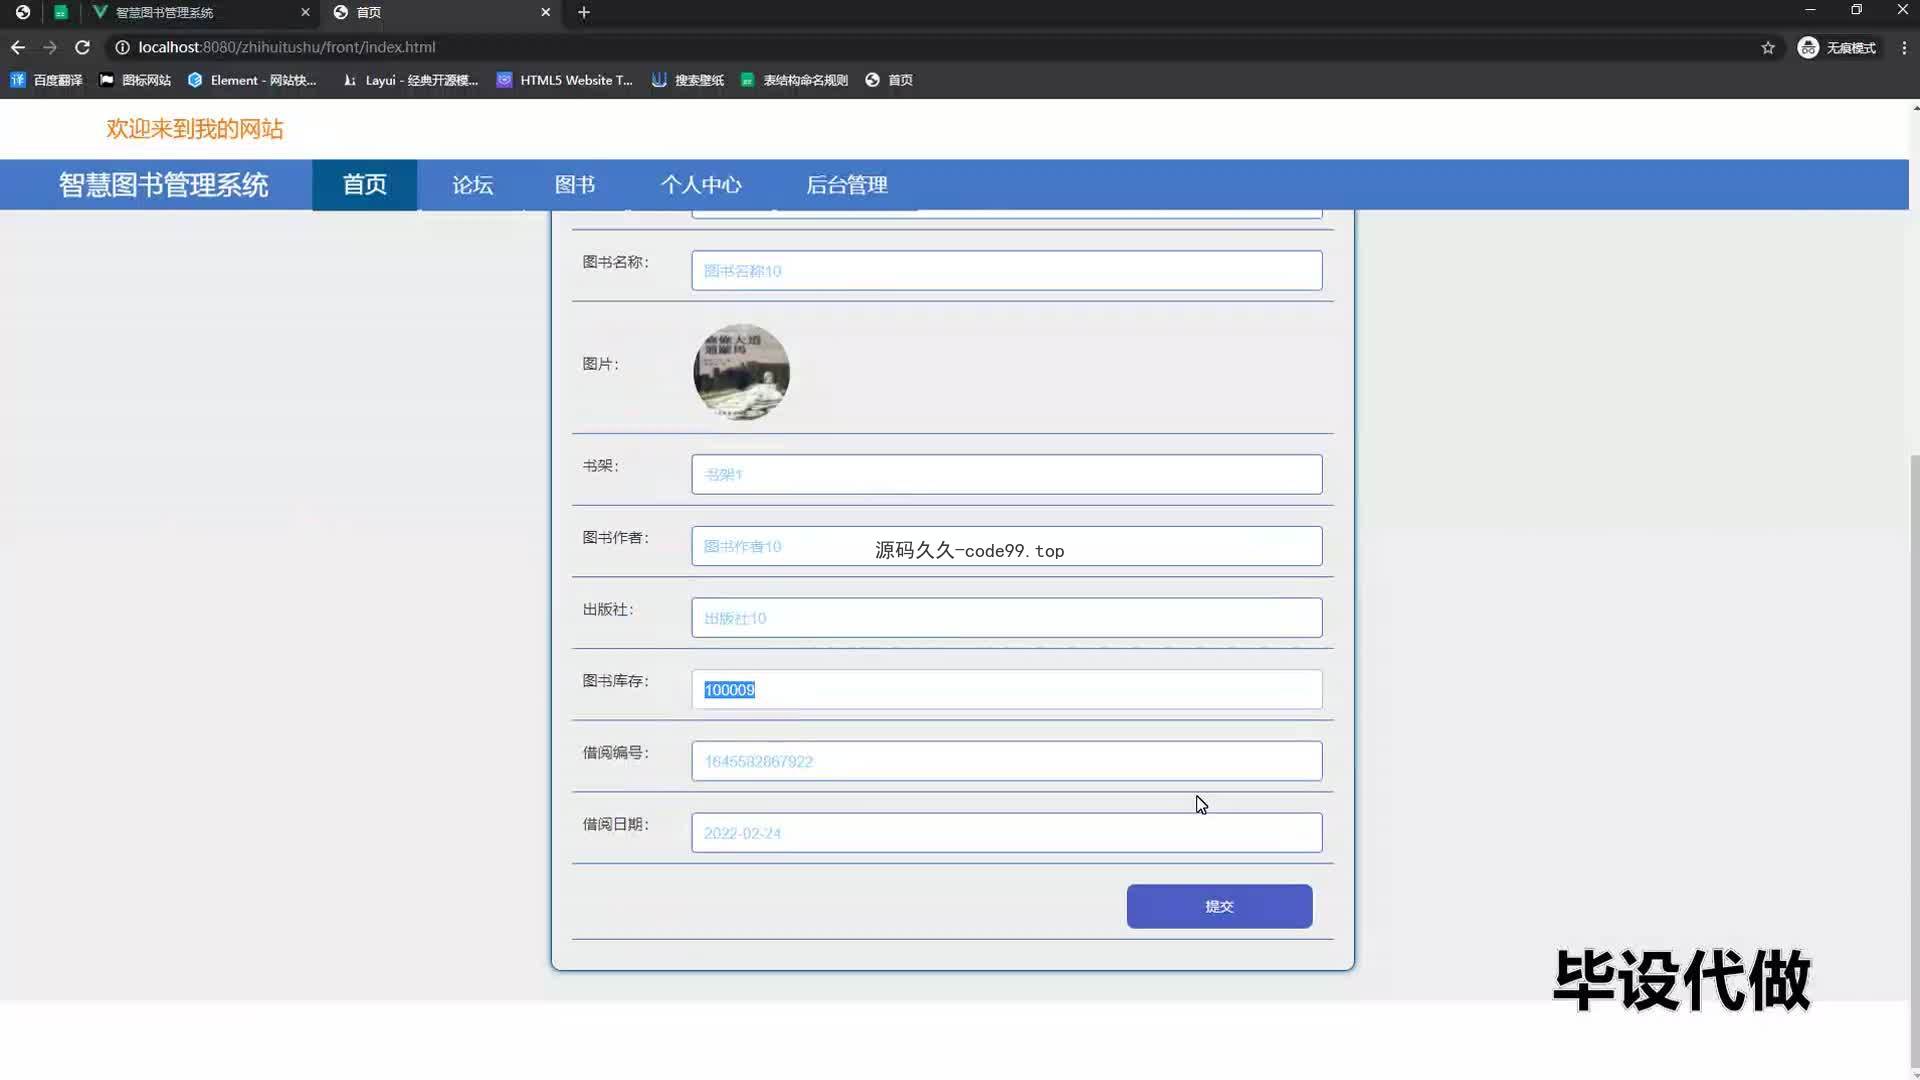The image size is (1920, 1080).
Task: Click the browser back arrow
Action: (x=17, y=47)
